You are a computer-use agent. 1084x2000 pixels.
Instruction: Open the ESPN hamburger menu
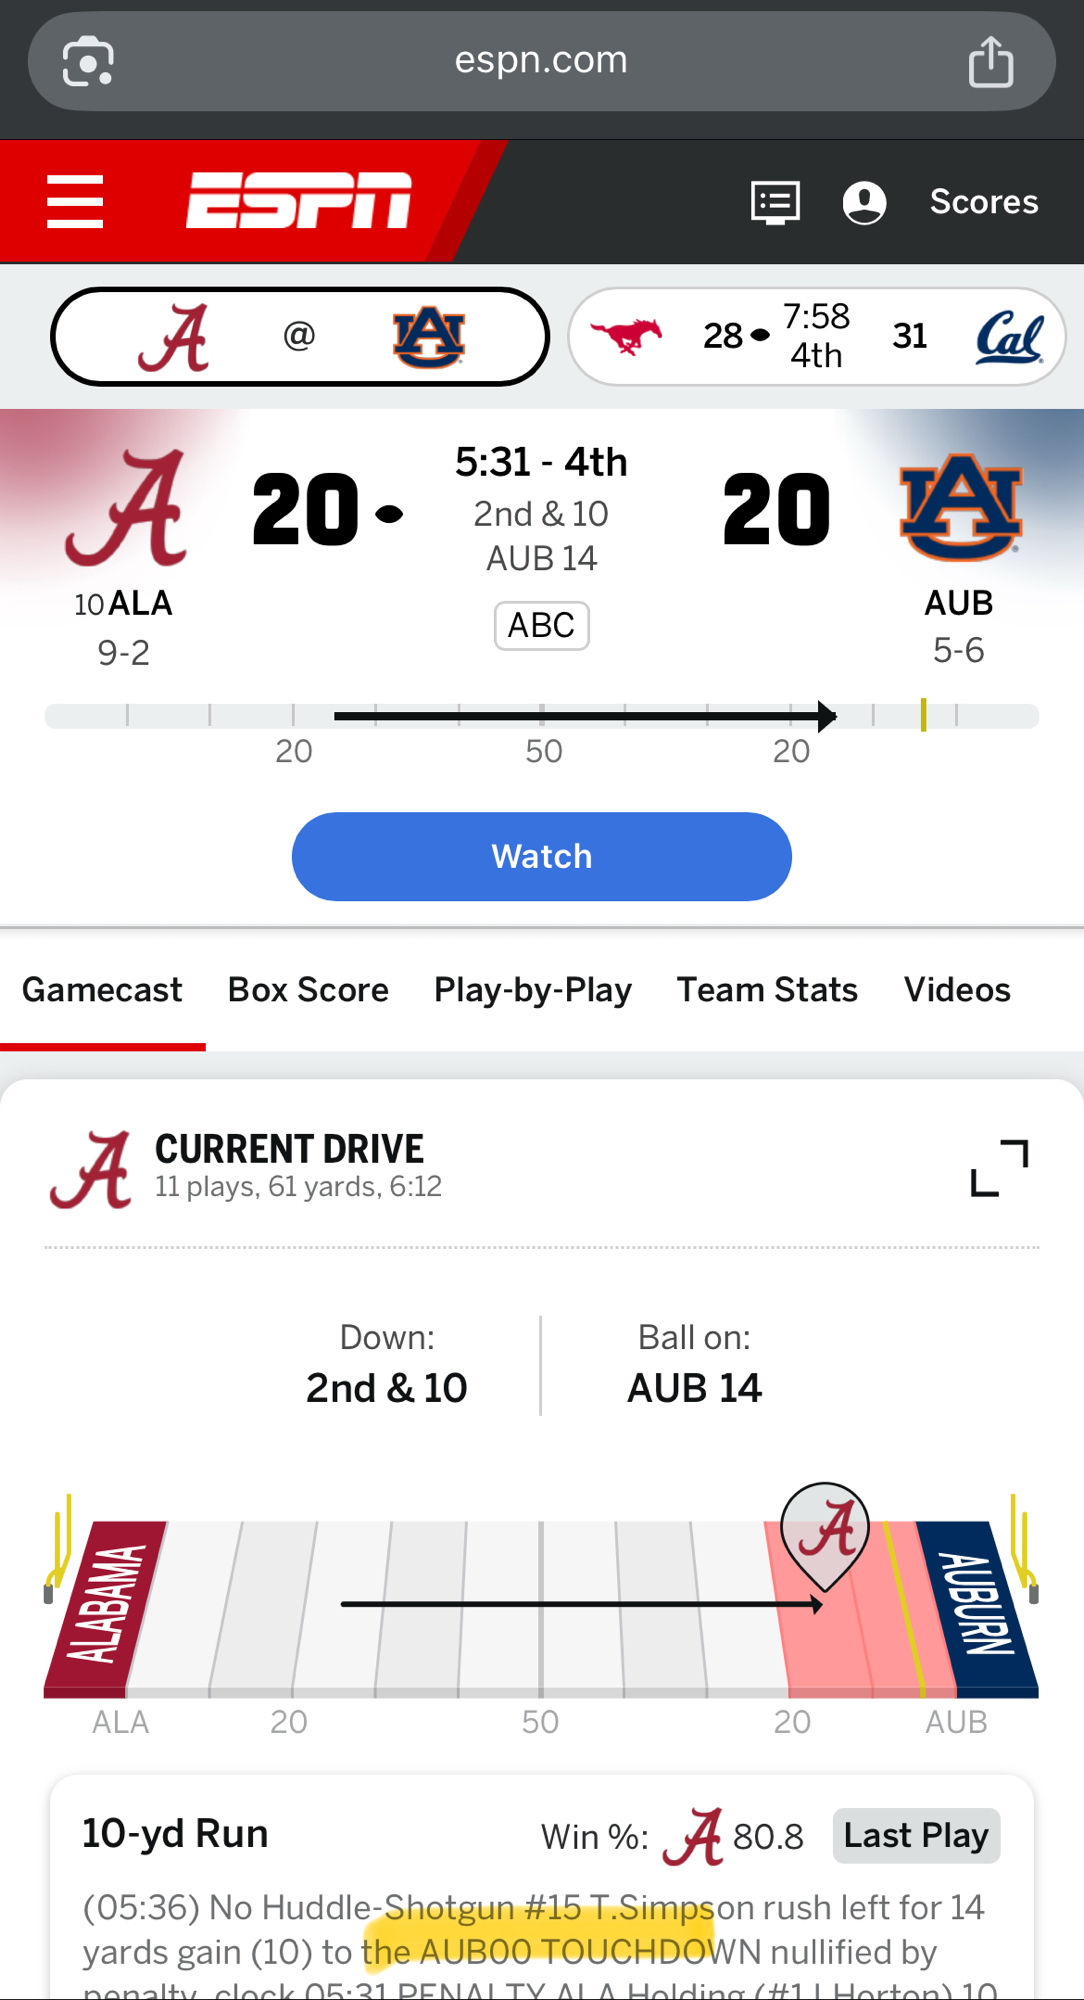(x=75, y=201)
